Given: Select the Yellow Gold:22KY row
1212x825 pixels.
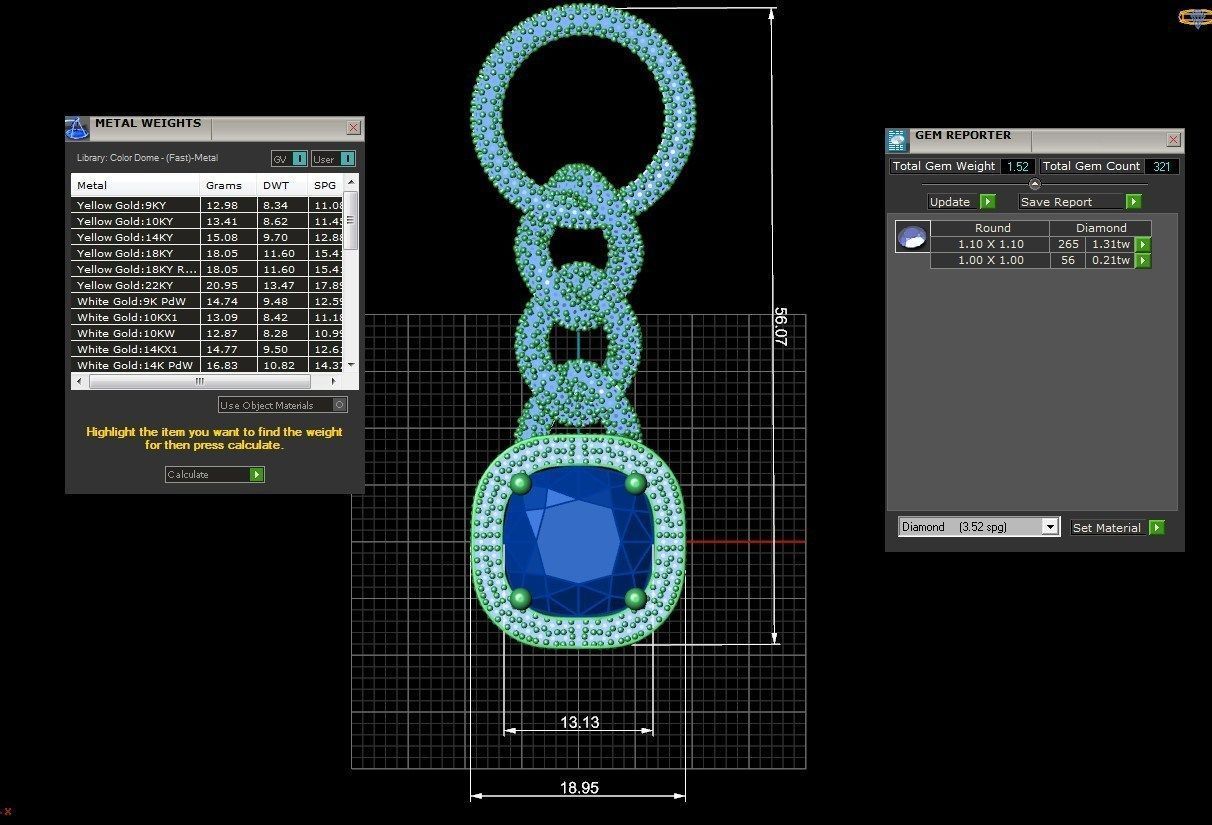Looking at the screenshot, I should 207,285.
